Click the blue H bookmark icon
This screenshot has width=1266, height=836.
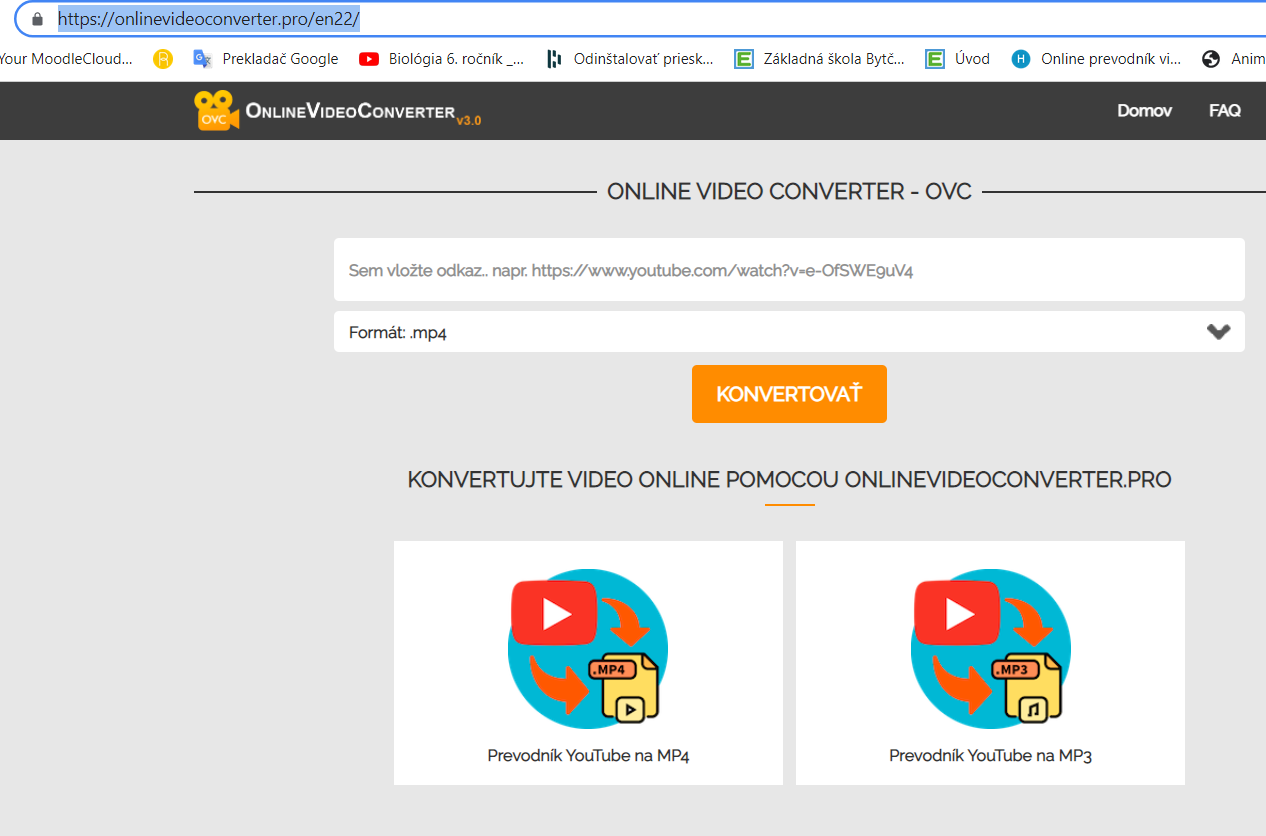[x=1020, y=59]
